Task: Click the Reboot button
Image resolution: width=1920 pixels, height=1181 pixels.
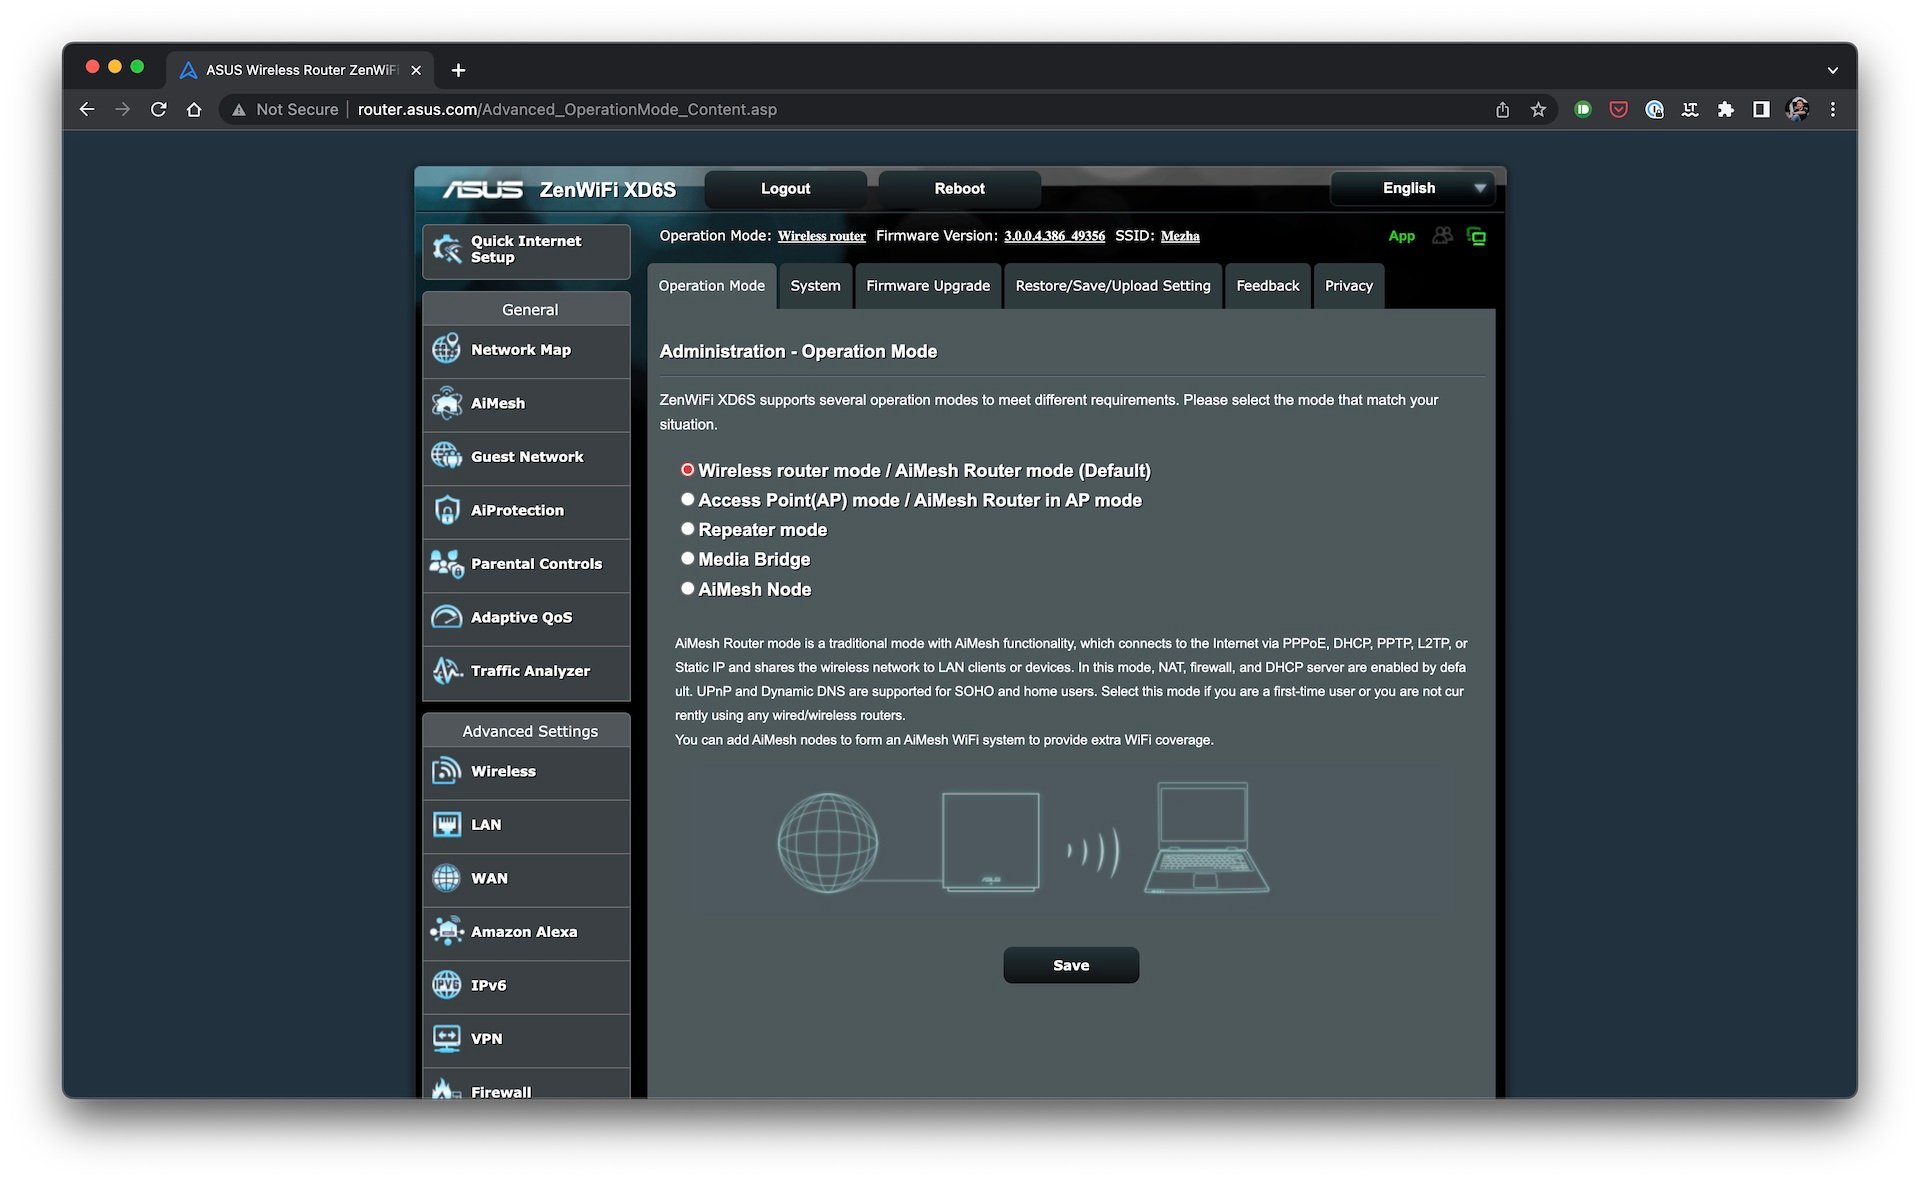Action: click(x=959, y=188)
